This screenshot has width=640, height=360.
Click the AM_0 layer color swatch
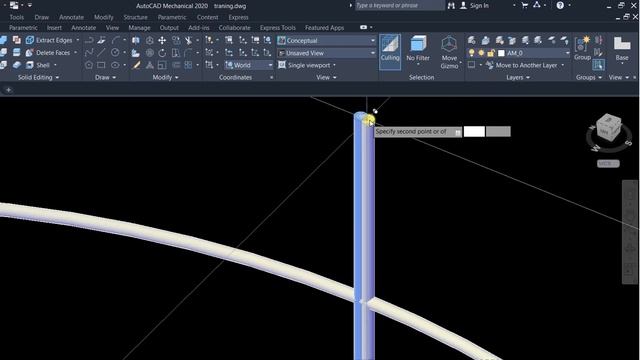501,53
